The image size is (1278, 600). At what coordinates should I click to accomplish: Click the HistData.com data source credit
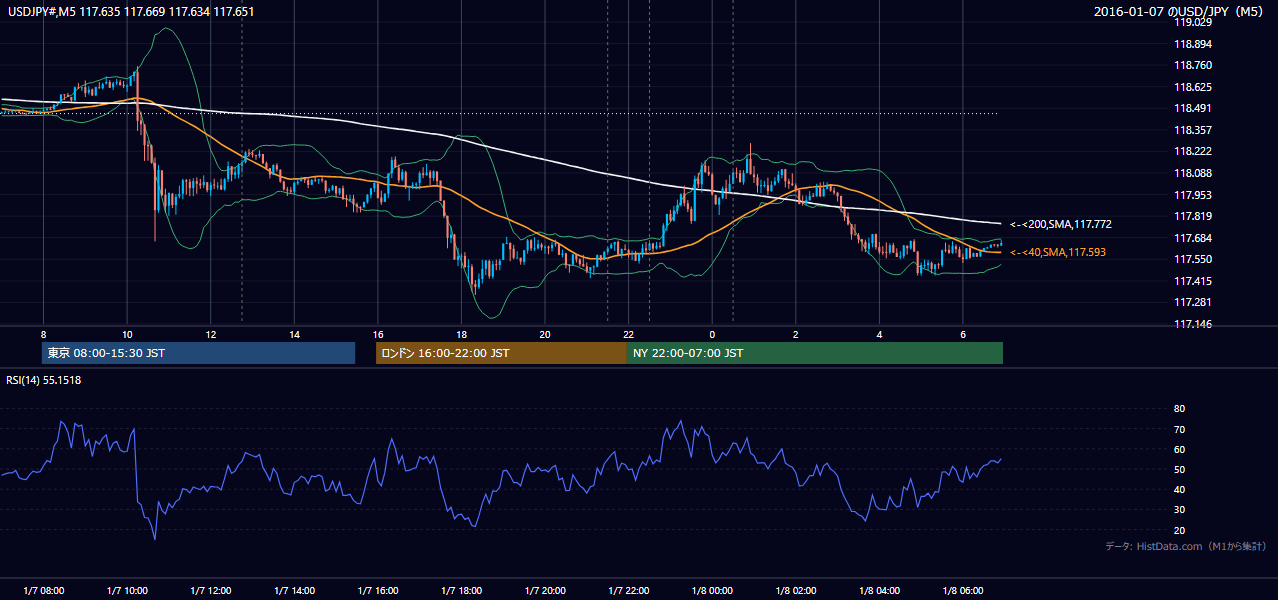click(1186, 546)
